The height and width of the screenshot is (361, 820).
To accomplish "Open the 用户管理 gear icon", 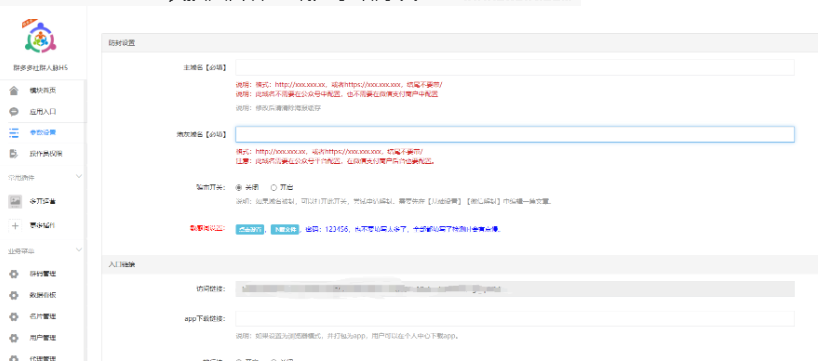I will pos(14,338).
